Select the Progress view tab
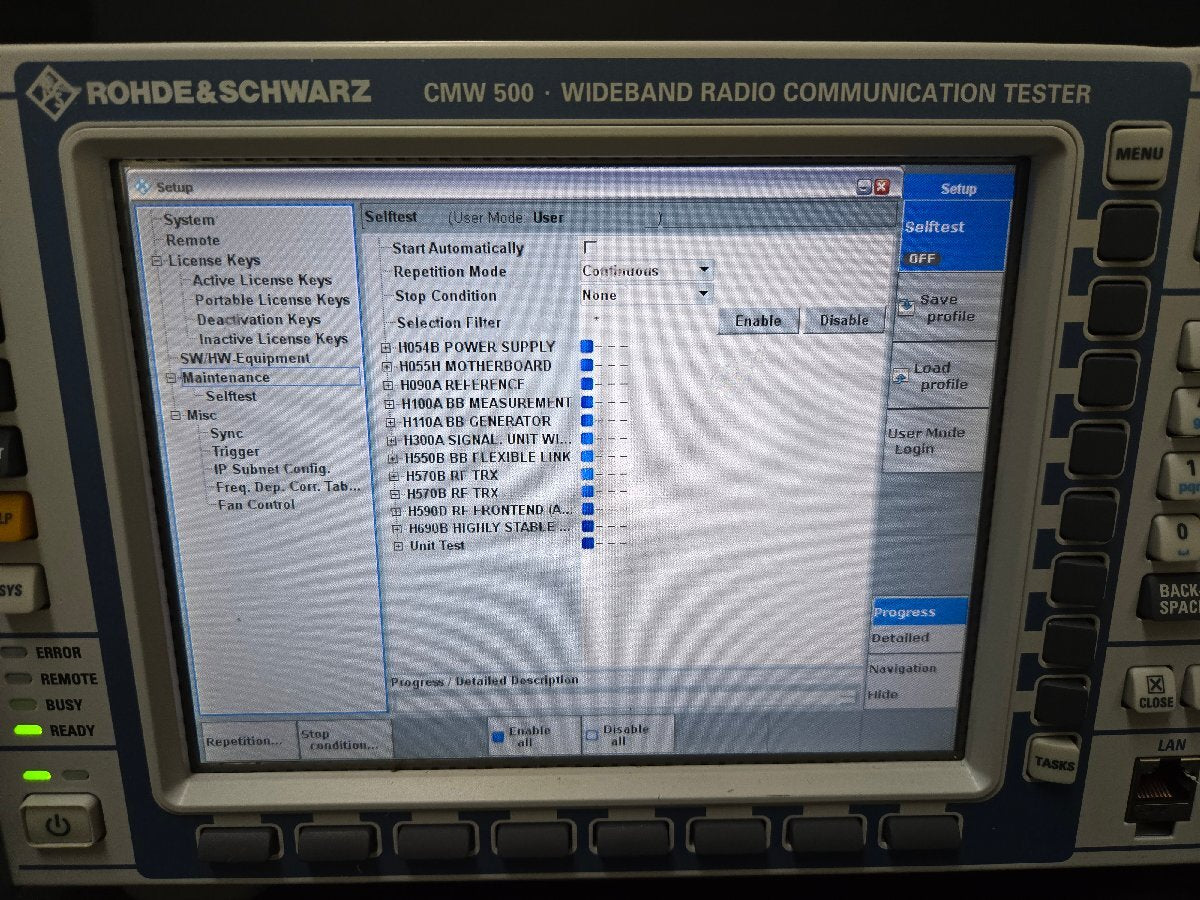 coord(918,612)
